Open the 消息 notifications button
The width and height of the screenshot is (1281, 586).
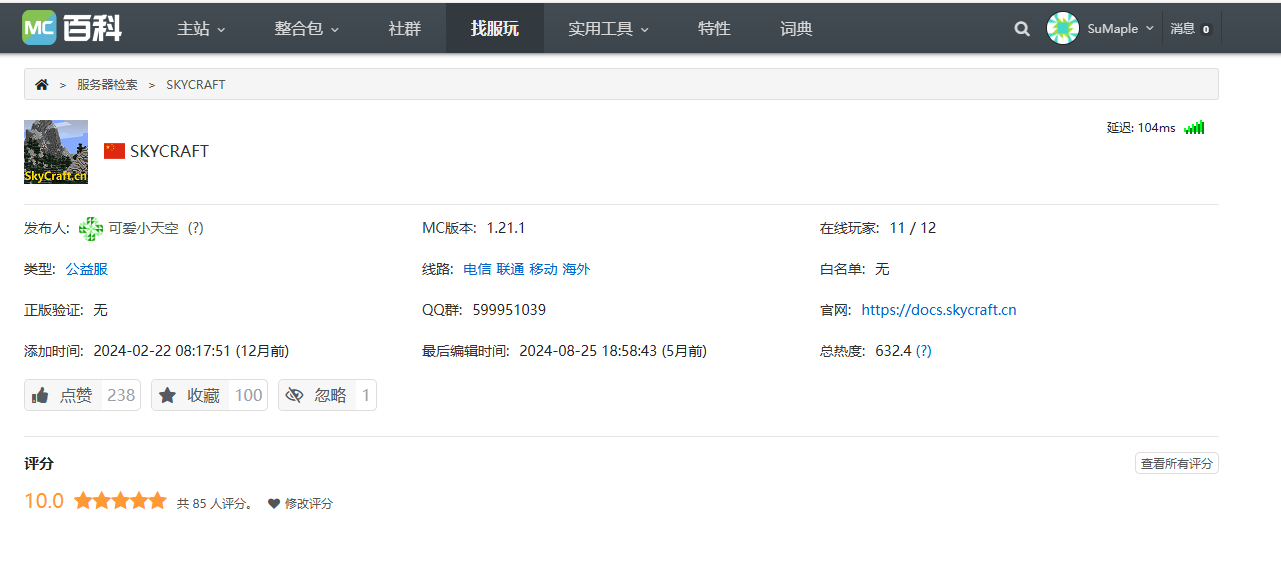pos(1191,29)
